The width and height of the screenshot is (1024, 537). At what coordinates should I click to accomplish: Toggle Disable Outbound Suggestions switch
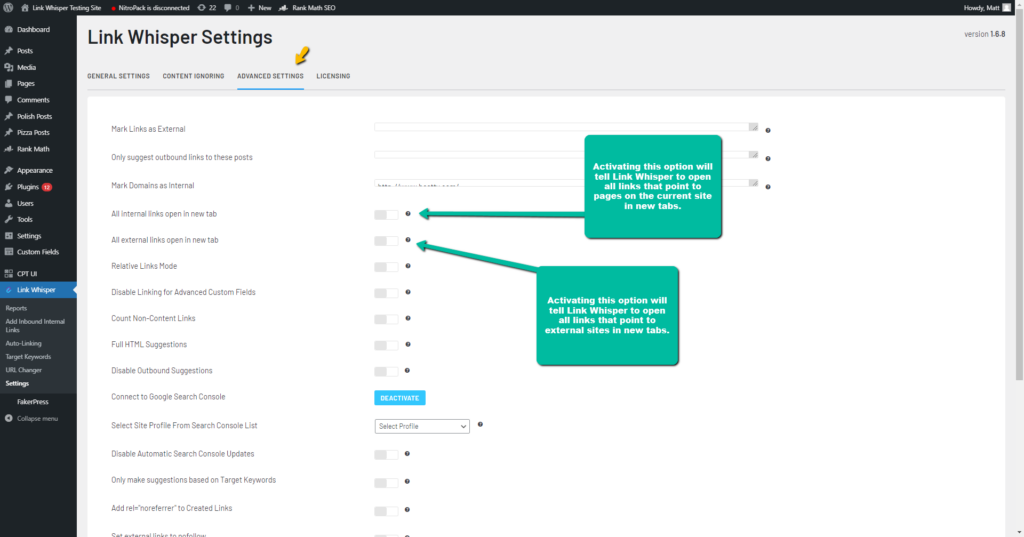click(x=386, y=371)
